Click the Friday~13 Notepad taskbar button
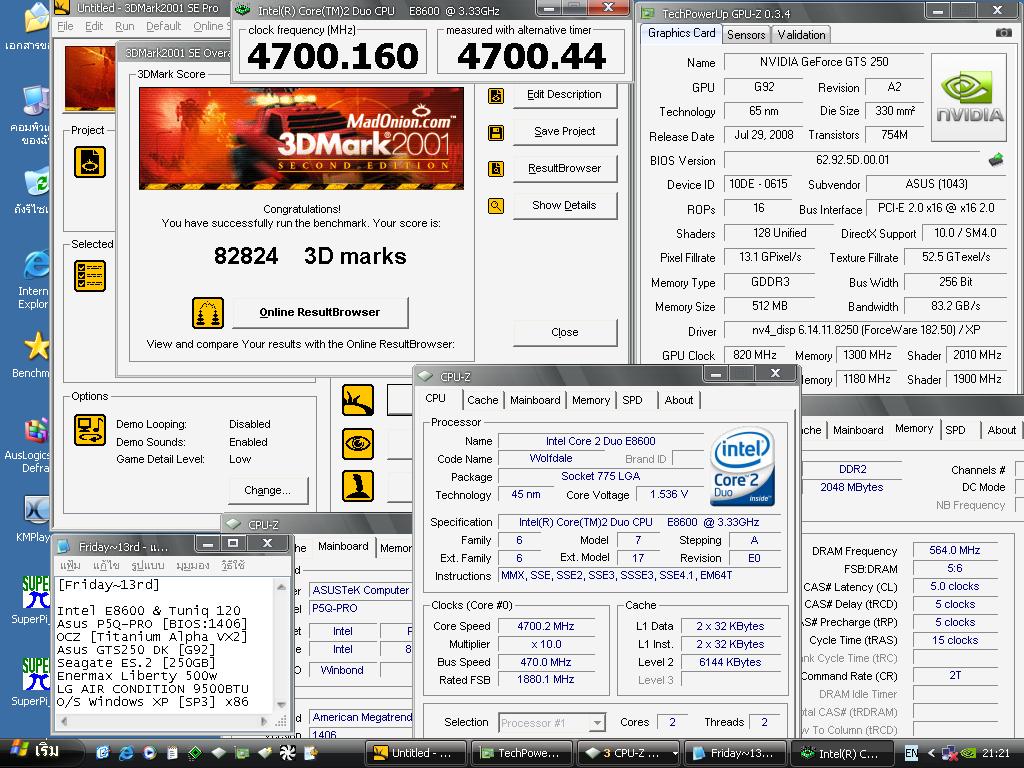The image size is (1024, 768). [735, 753]
